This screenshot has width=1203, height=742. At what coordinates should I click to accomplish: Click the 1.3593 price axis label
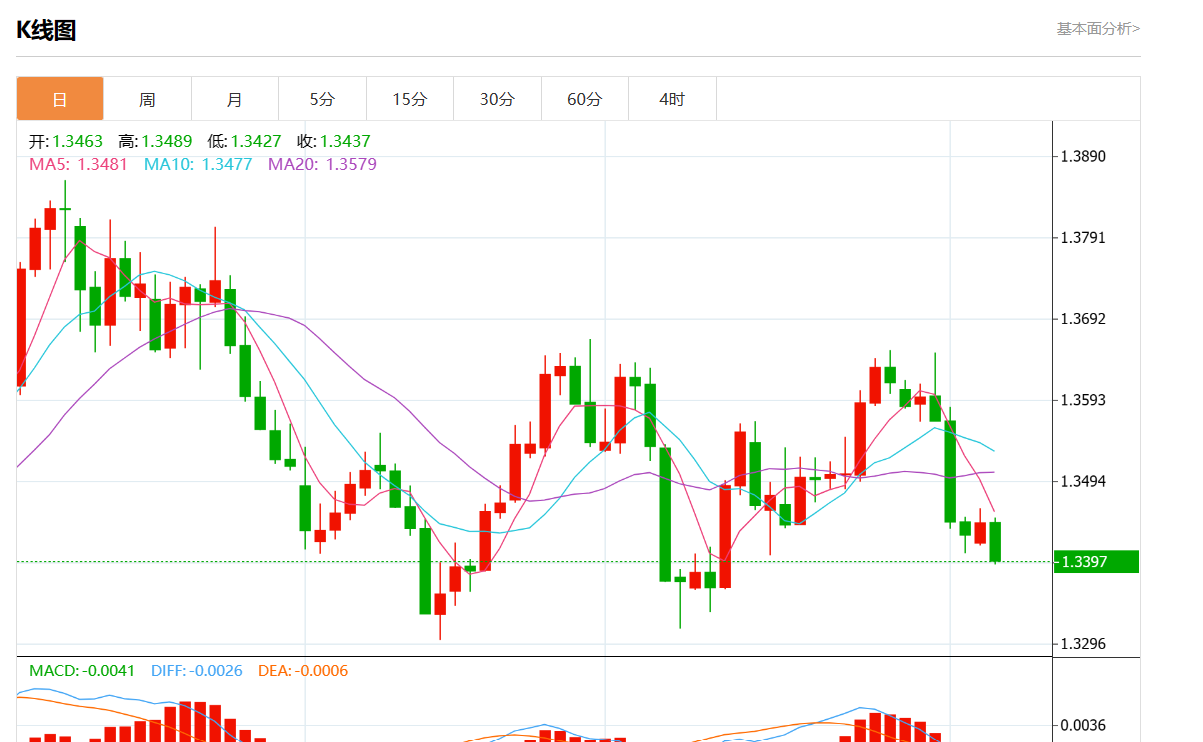1083,400
